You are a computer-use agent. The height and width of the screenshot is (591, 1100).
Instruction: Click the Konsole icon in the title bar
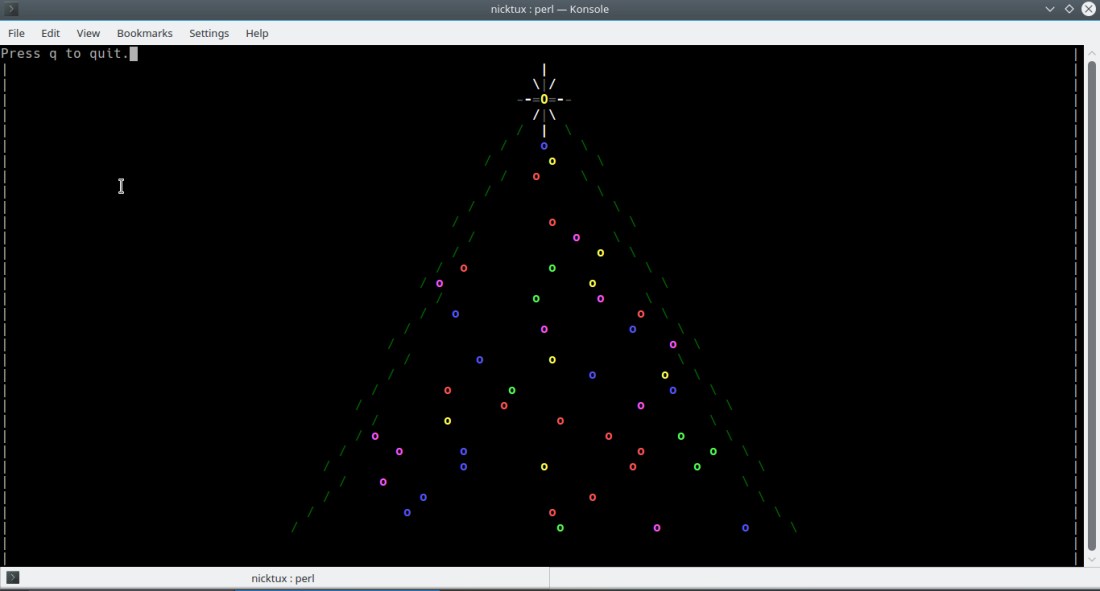click(x=11, y=9)
